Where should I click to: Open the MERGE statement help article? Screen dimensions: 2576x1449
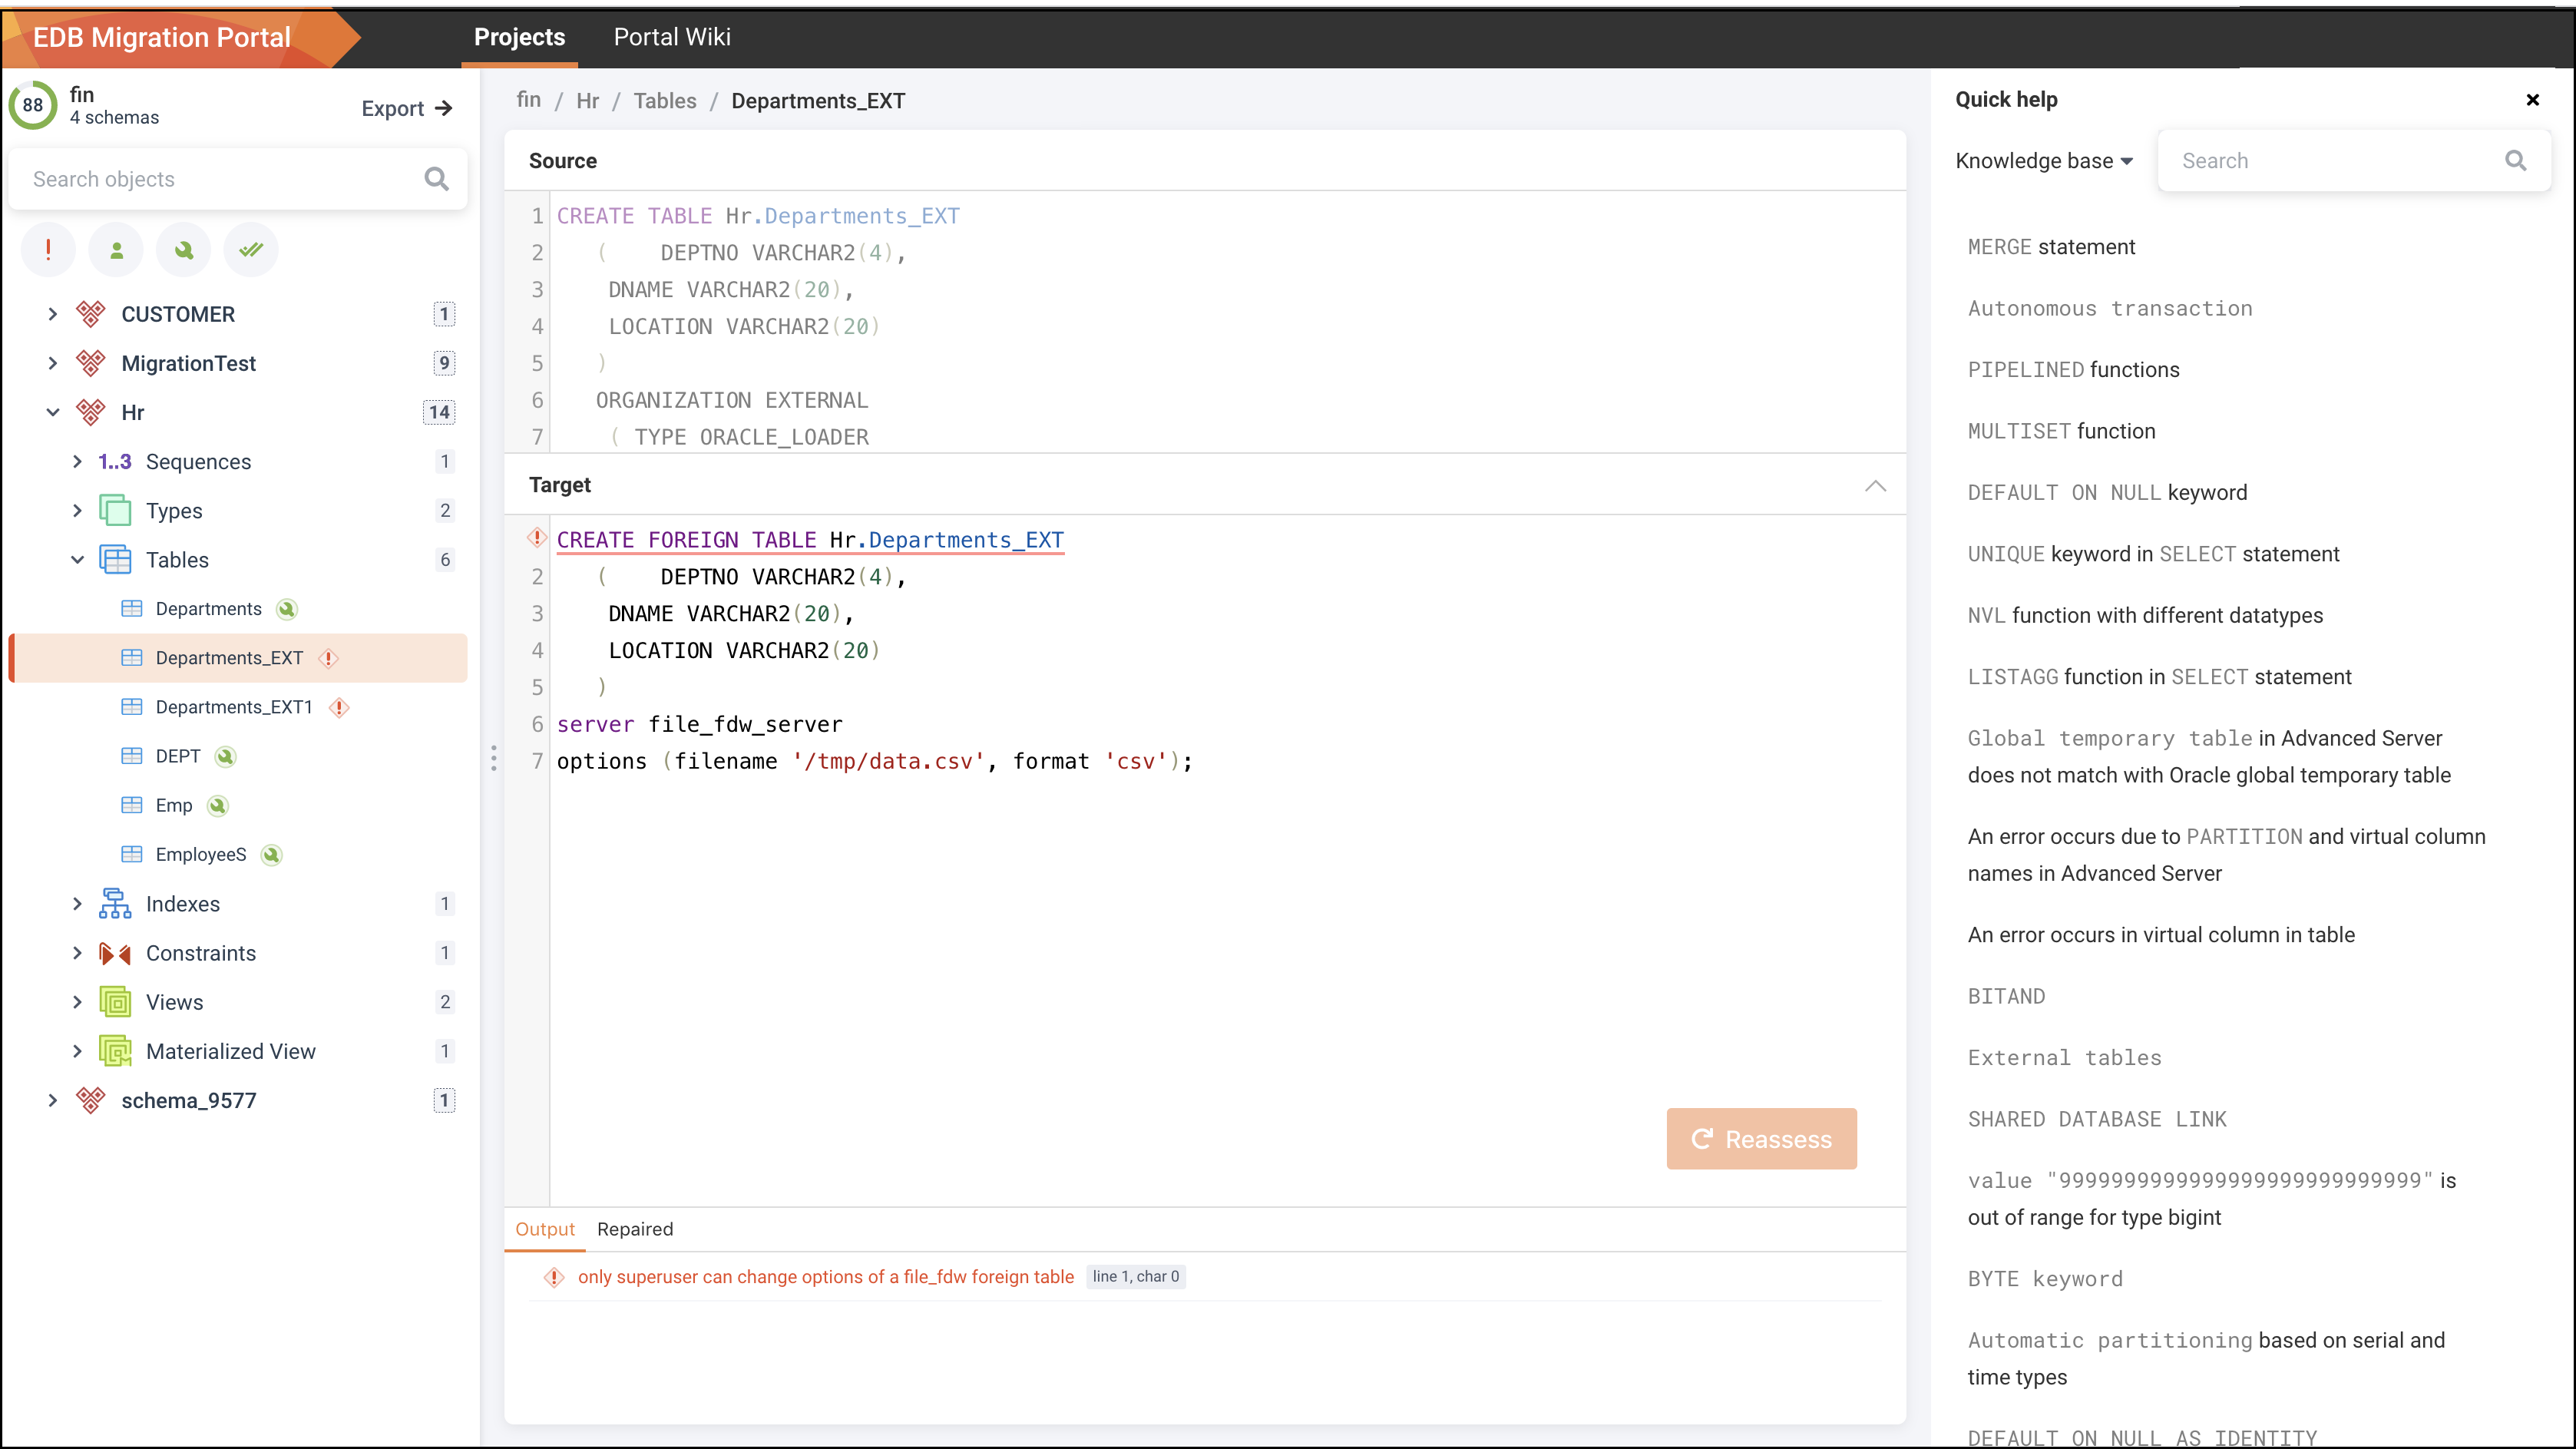(2051, 247)
